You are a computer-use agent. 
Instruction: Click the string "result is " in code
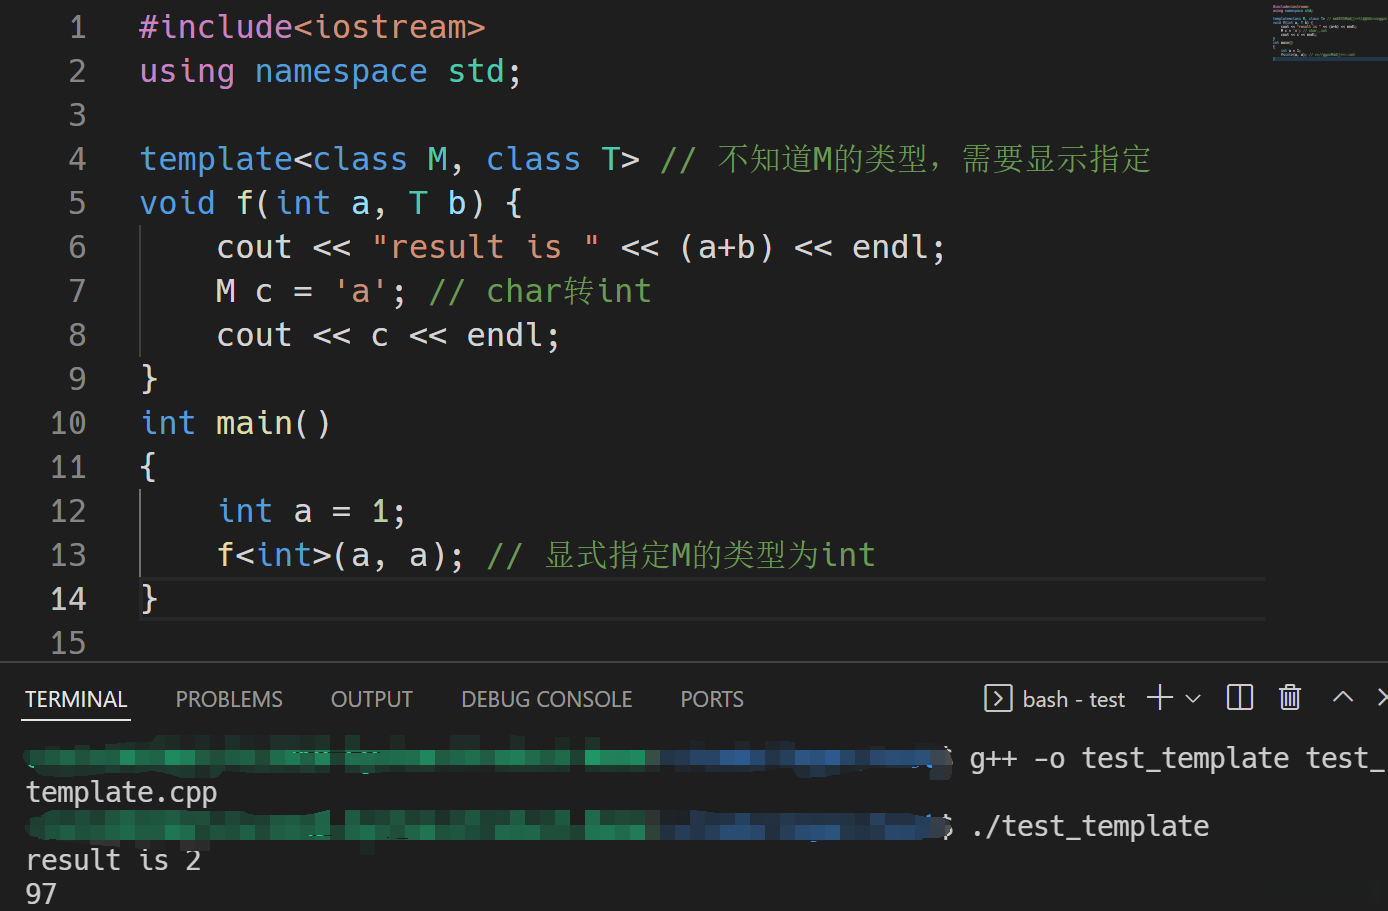486,247
